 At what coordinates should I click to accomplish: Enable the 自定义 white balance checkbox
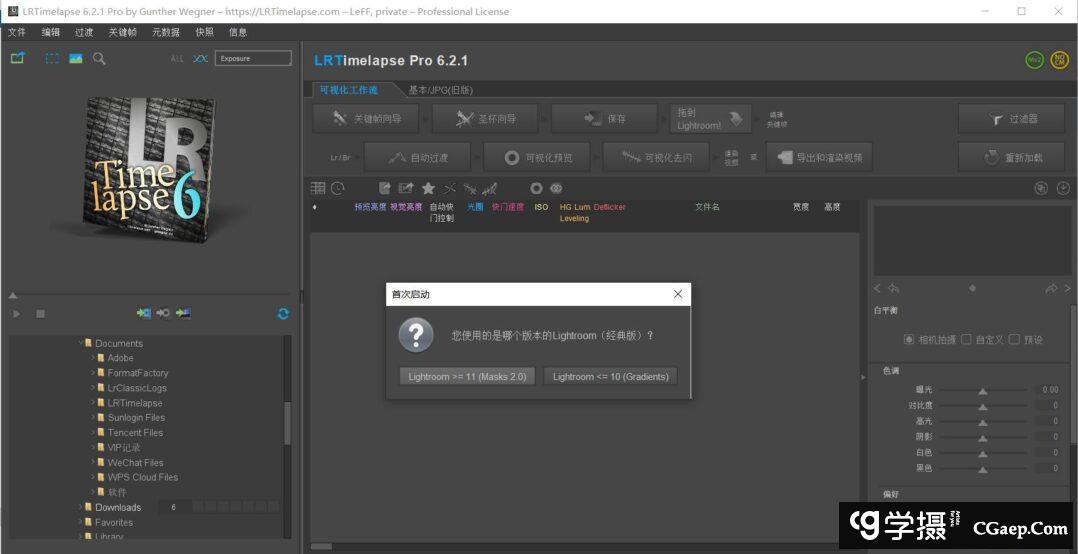(x=966, y=339)
